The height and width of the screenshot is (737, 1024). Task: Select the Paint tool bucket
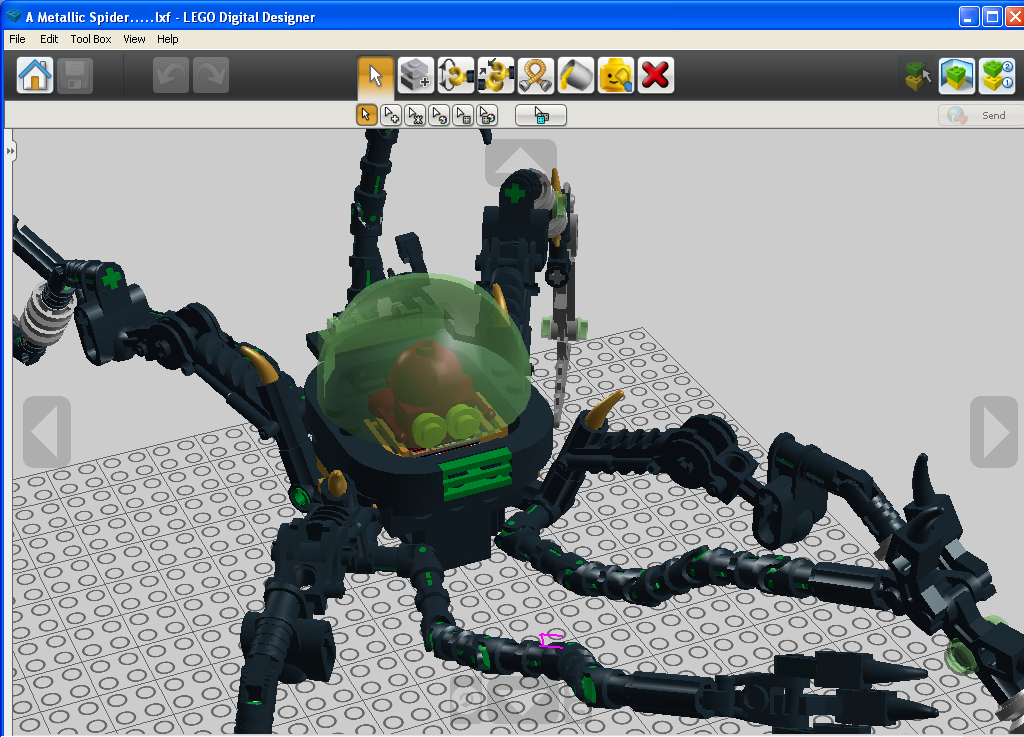575,74
